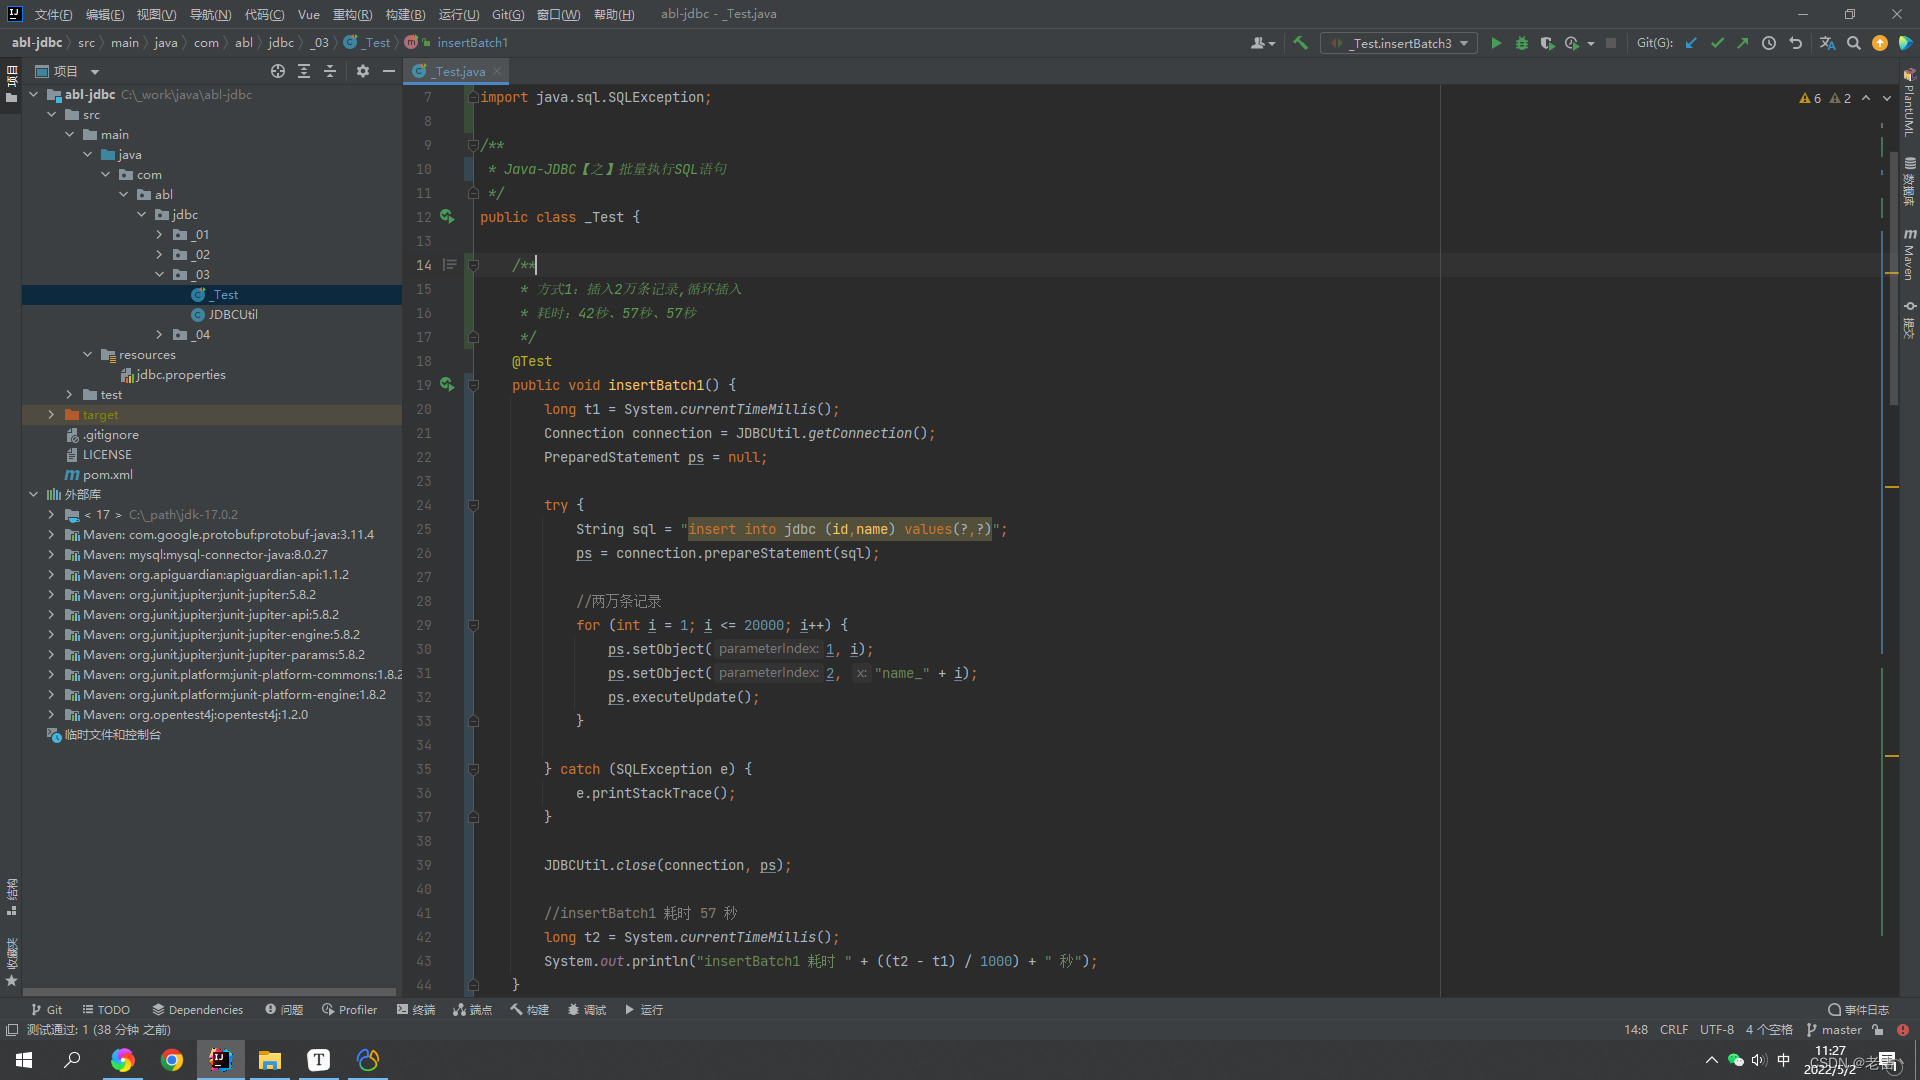Click the Project panel horizontal scrollbar
Screen dimensions: 1920x1080
tap(210, 992)
